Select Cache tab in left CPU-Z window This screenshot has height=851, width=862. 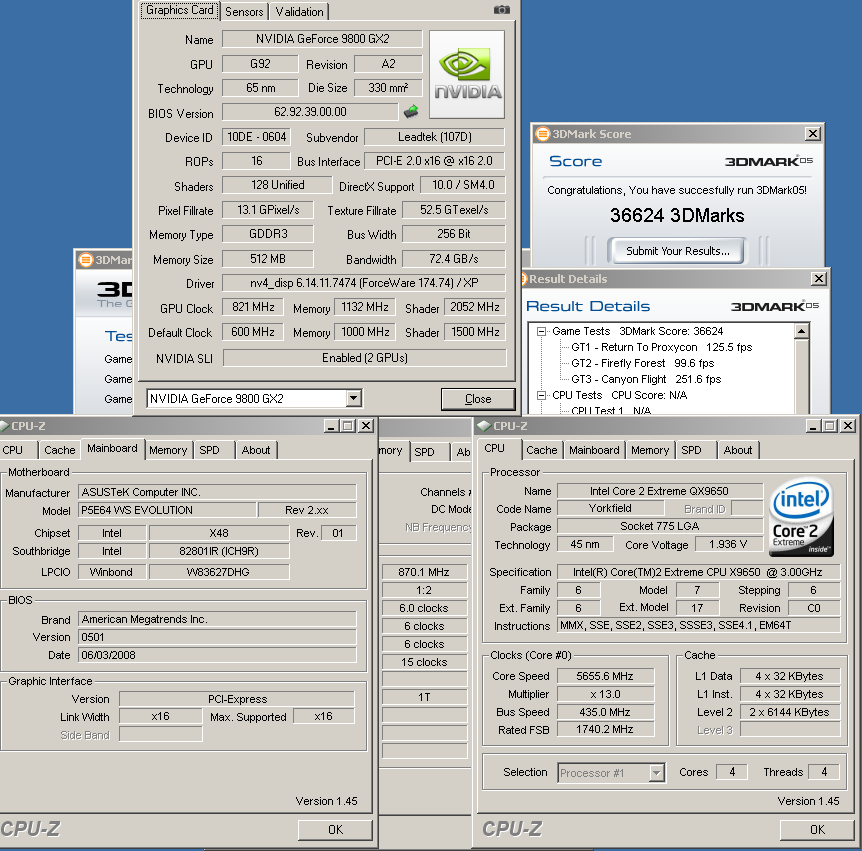click(59, 450)
